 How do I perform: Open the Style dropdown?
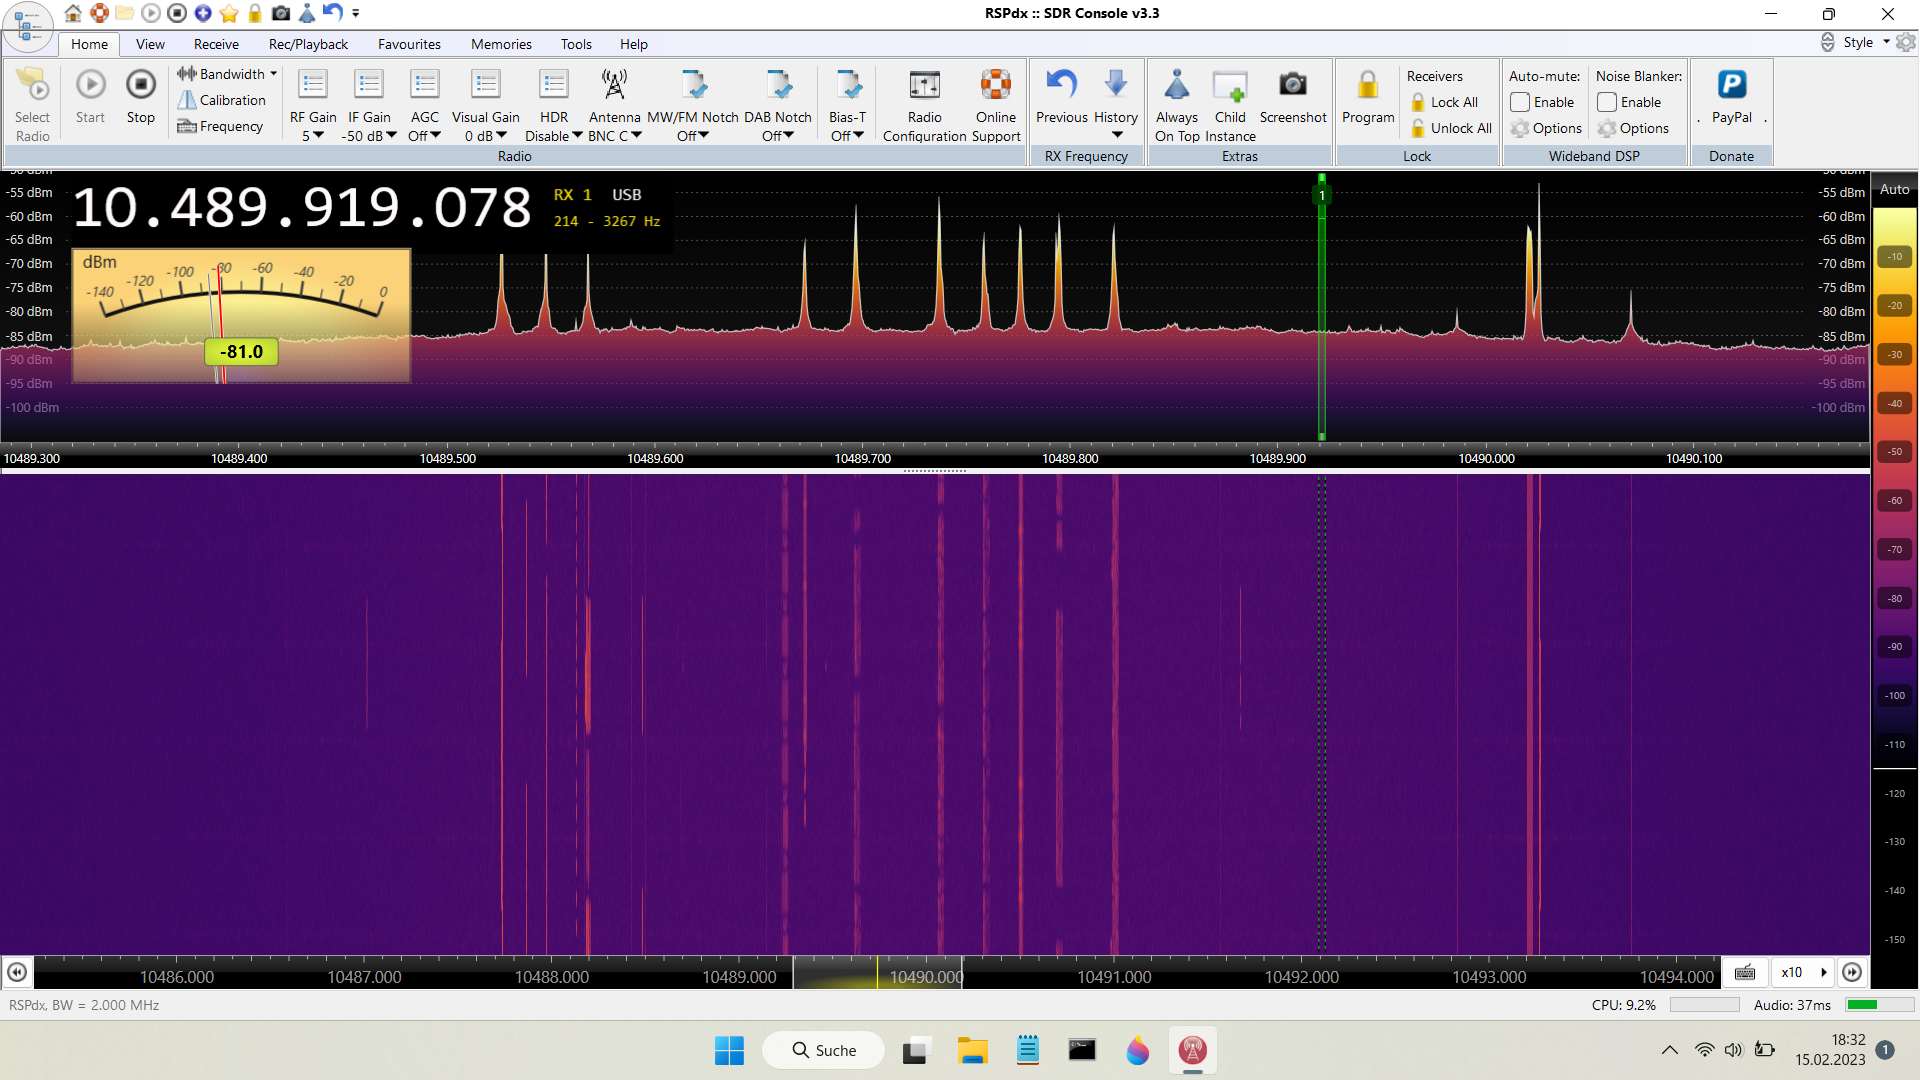pyautogui.click(x=1866, y=42)
